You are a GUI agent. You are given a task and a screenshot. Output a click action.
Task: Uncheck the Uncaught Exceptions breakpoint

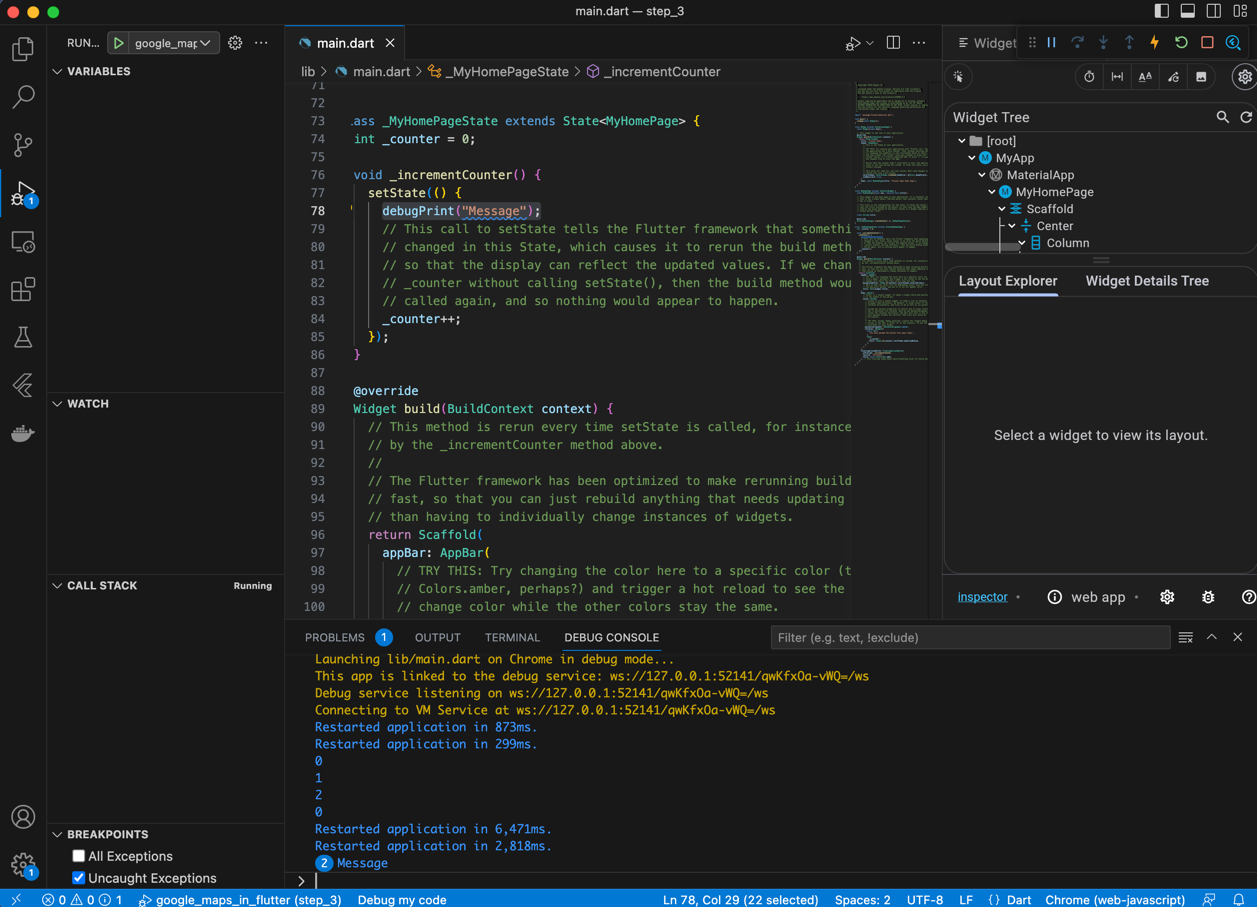pyautogui.click(x=79, y=878)
